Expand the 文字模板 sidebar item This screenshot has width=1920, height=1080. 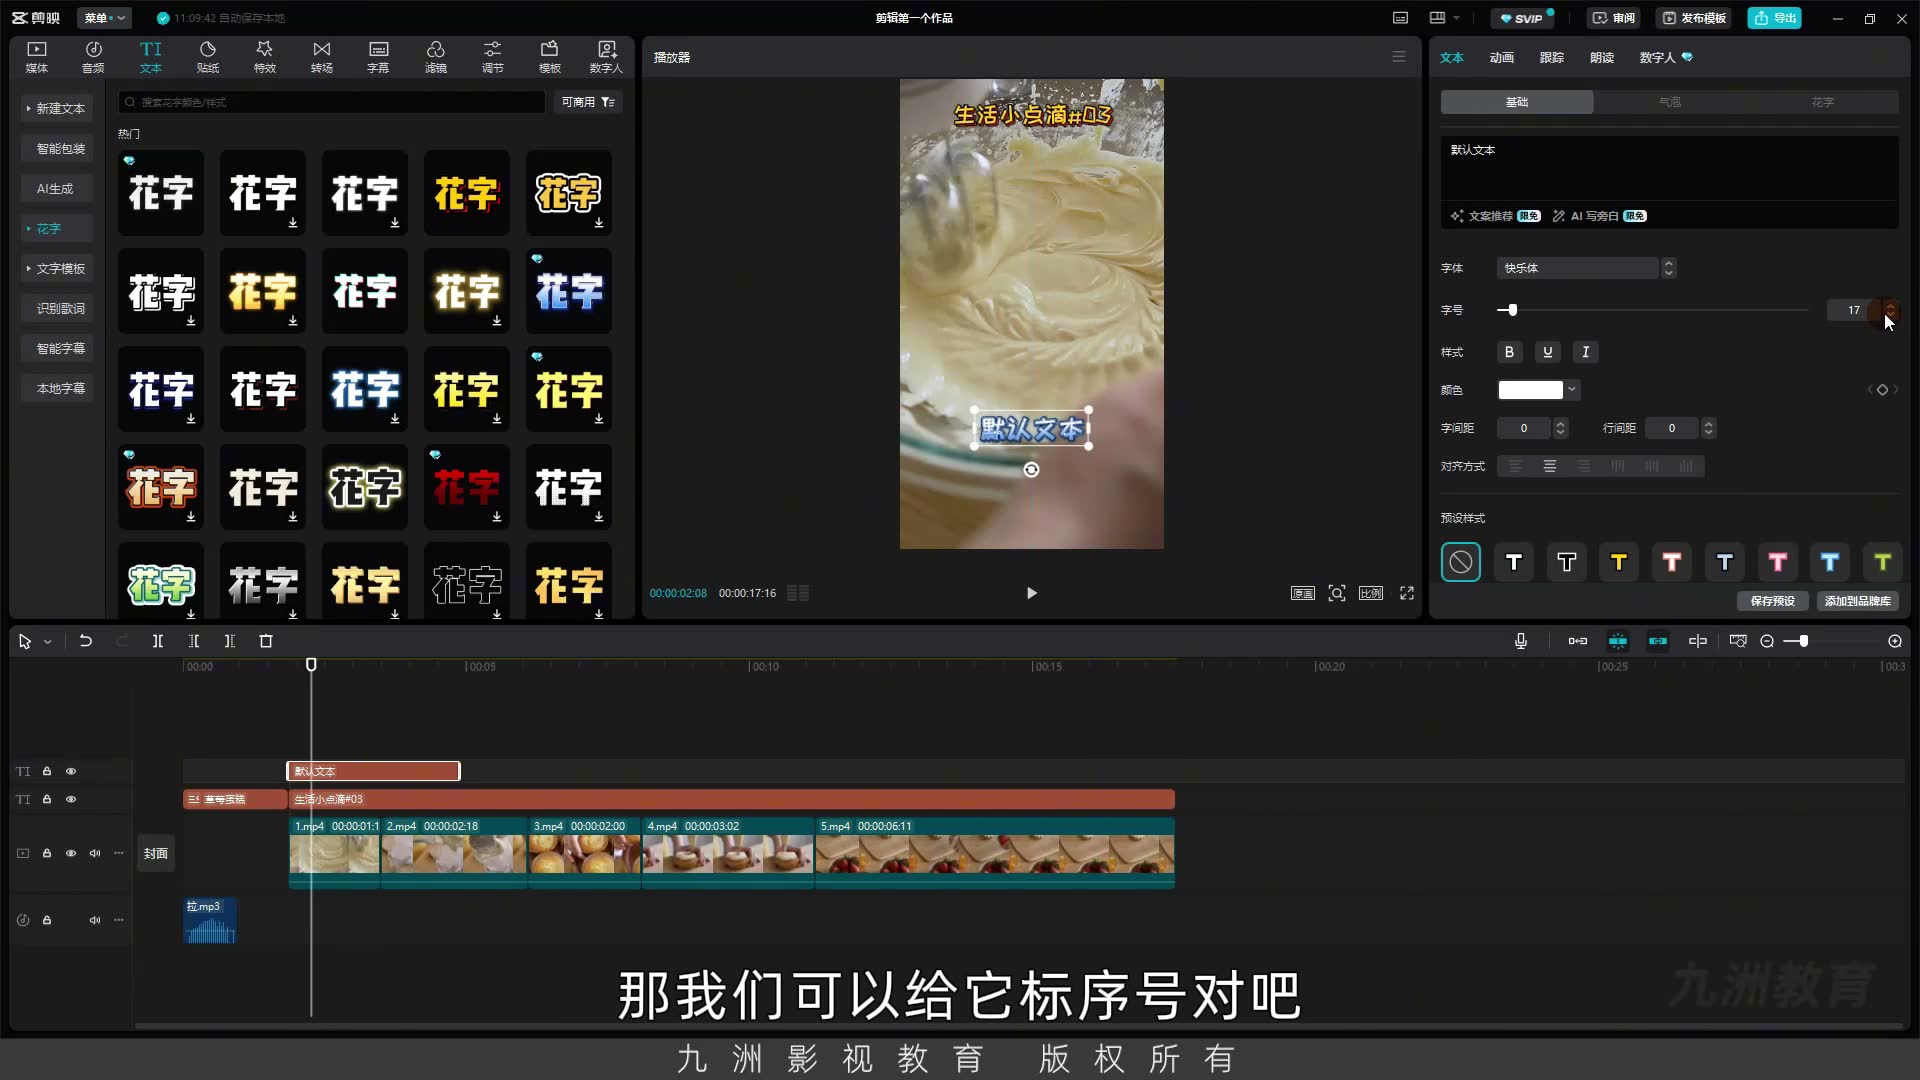tap(57, 268)
